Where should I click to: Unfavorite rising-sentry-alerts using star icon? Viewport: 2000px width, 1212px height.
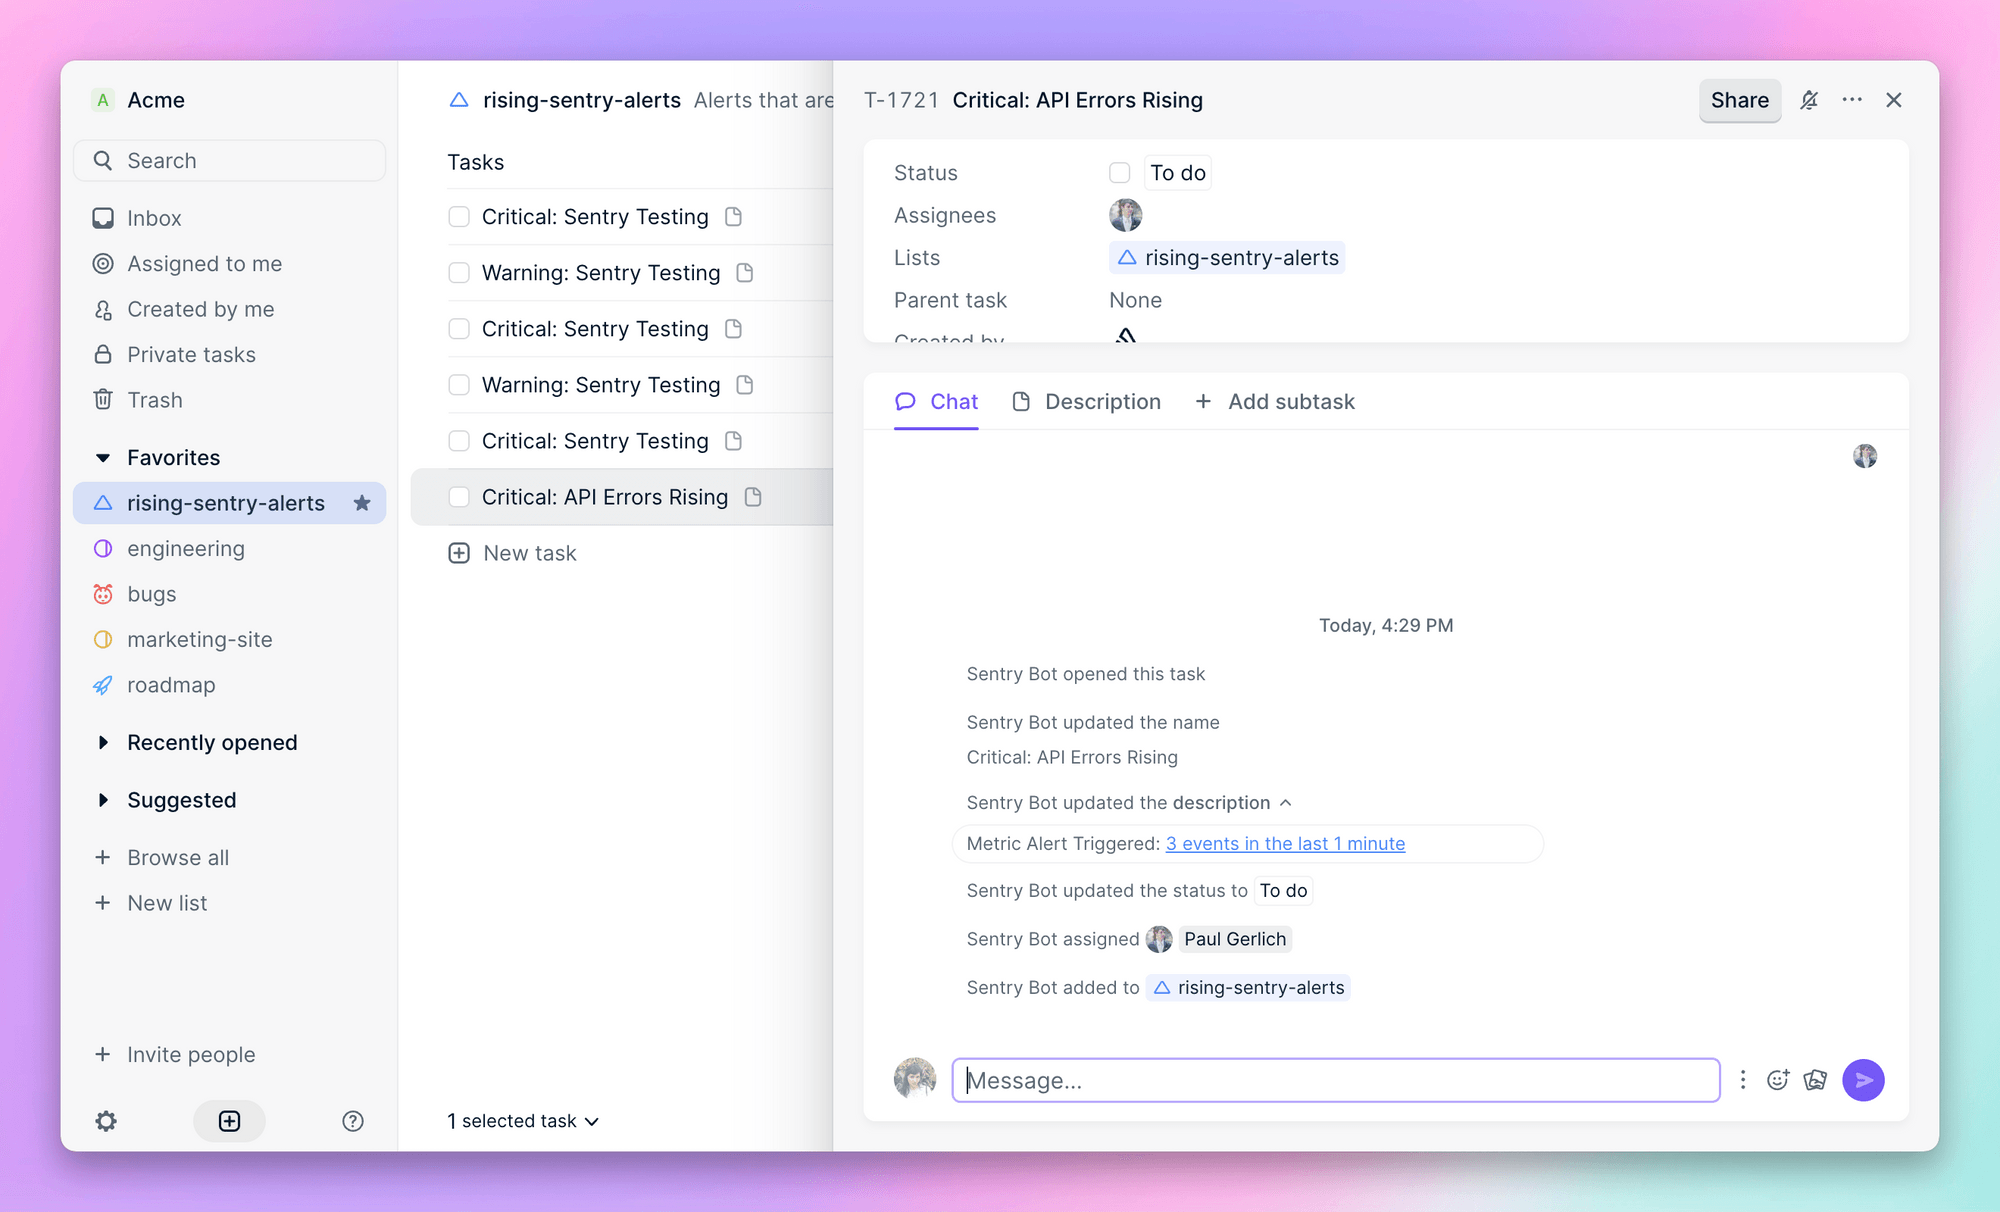pos(362,503)
